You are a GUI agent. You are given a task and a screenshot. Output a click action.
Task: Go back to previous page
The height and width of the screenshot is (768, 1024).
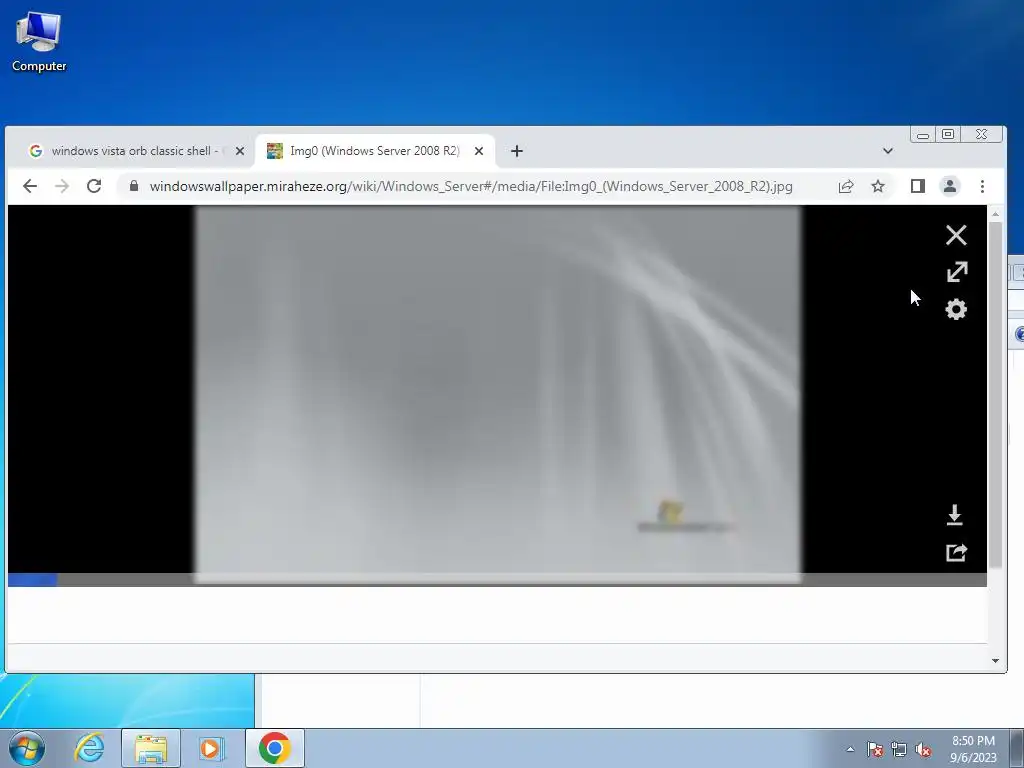tap(30, 186)
